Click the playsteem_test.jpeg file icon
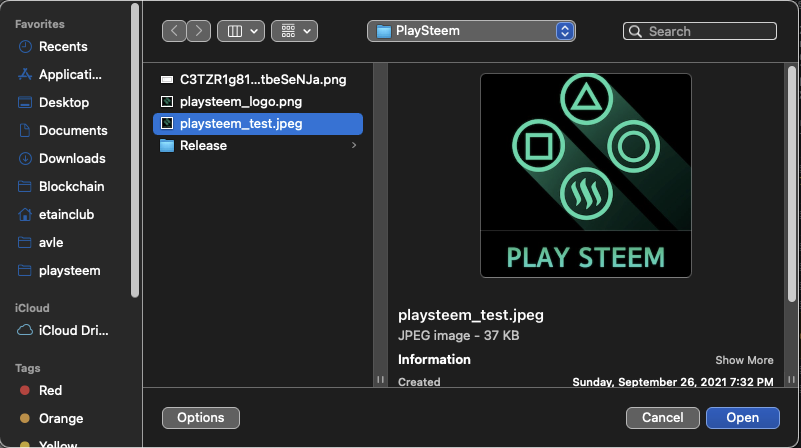The height and width of the screenshot is (448, 801). click(x=167, y=124)
